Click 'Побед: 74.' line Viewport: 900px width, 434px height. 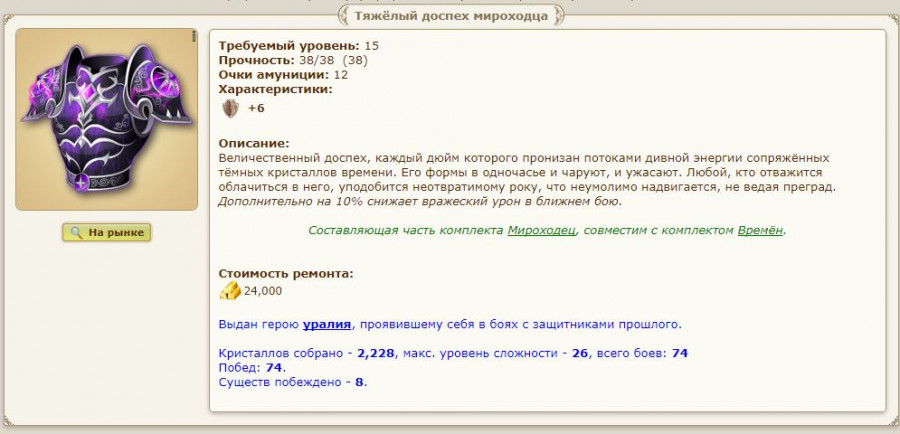coord(253,367)
